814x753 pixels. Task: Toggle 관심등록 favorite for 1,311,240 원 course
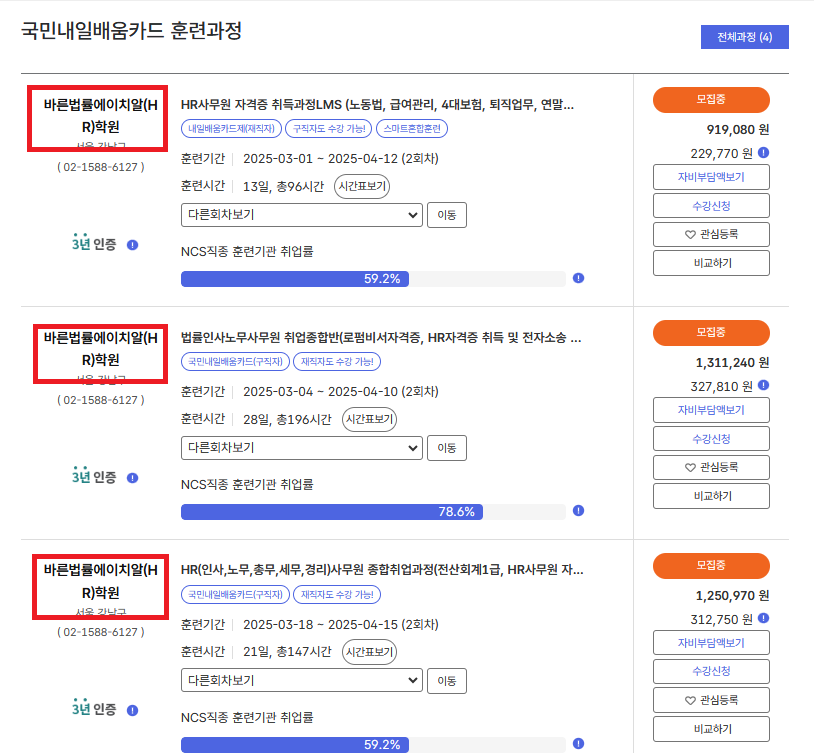(711, 467)
